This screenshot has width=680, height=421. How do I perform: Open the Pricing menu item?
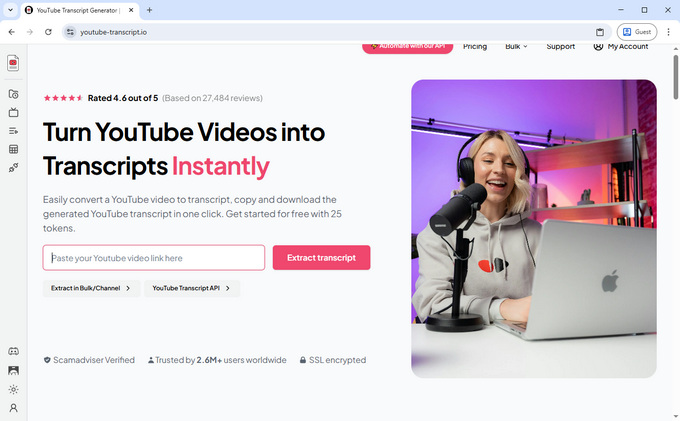pyautogui.click(x=475, y=46)
